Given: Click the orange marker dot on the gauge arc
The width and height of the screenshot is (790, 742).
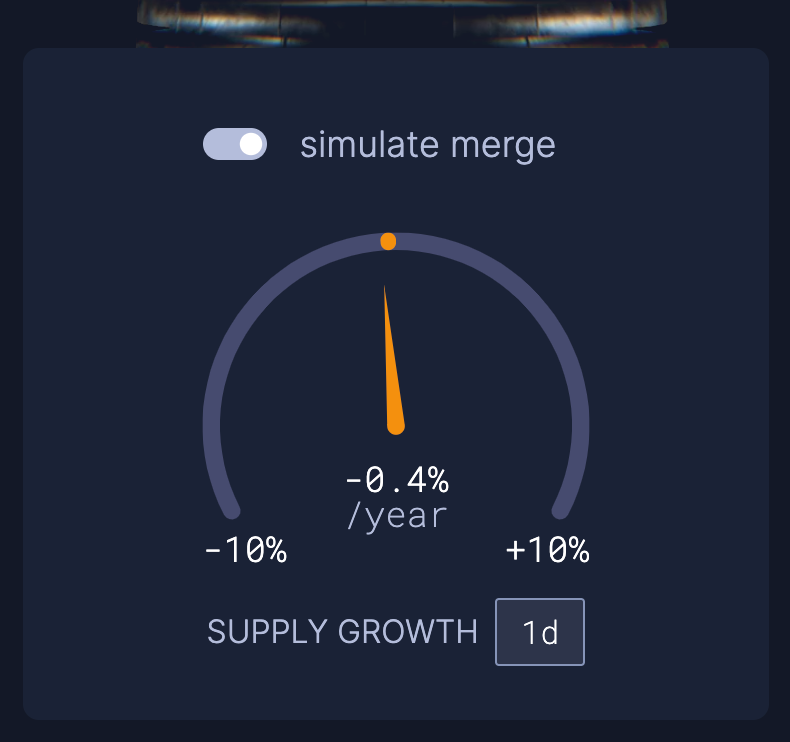Looking at the screenshot, I should click(x=389, y=241).
